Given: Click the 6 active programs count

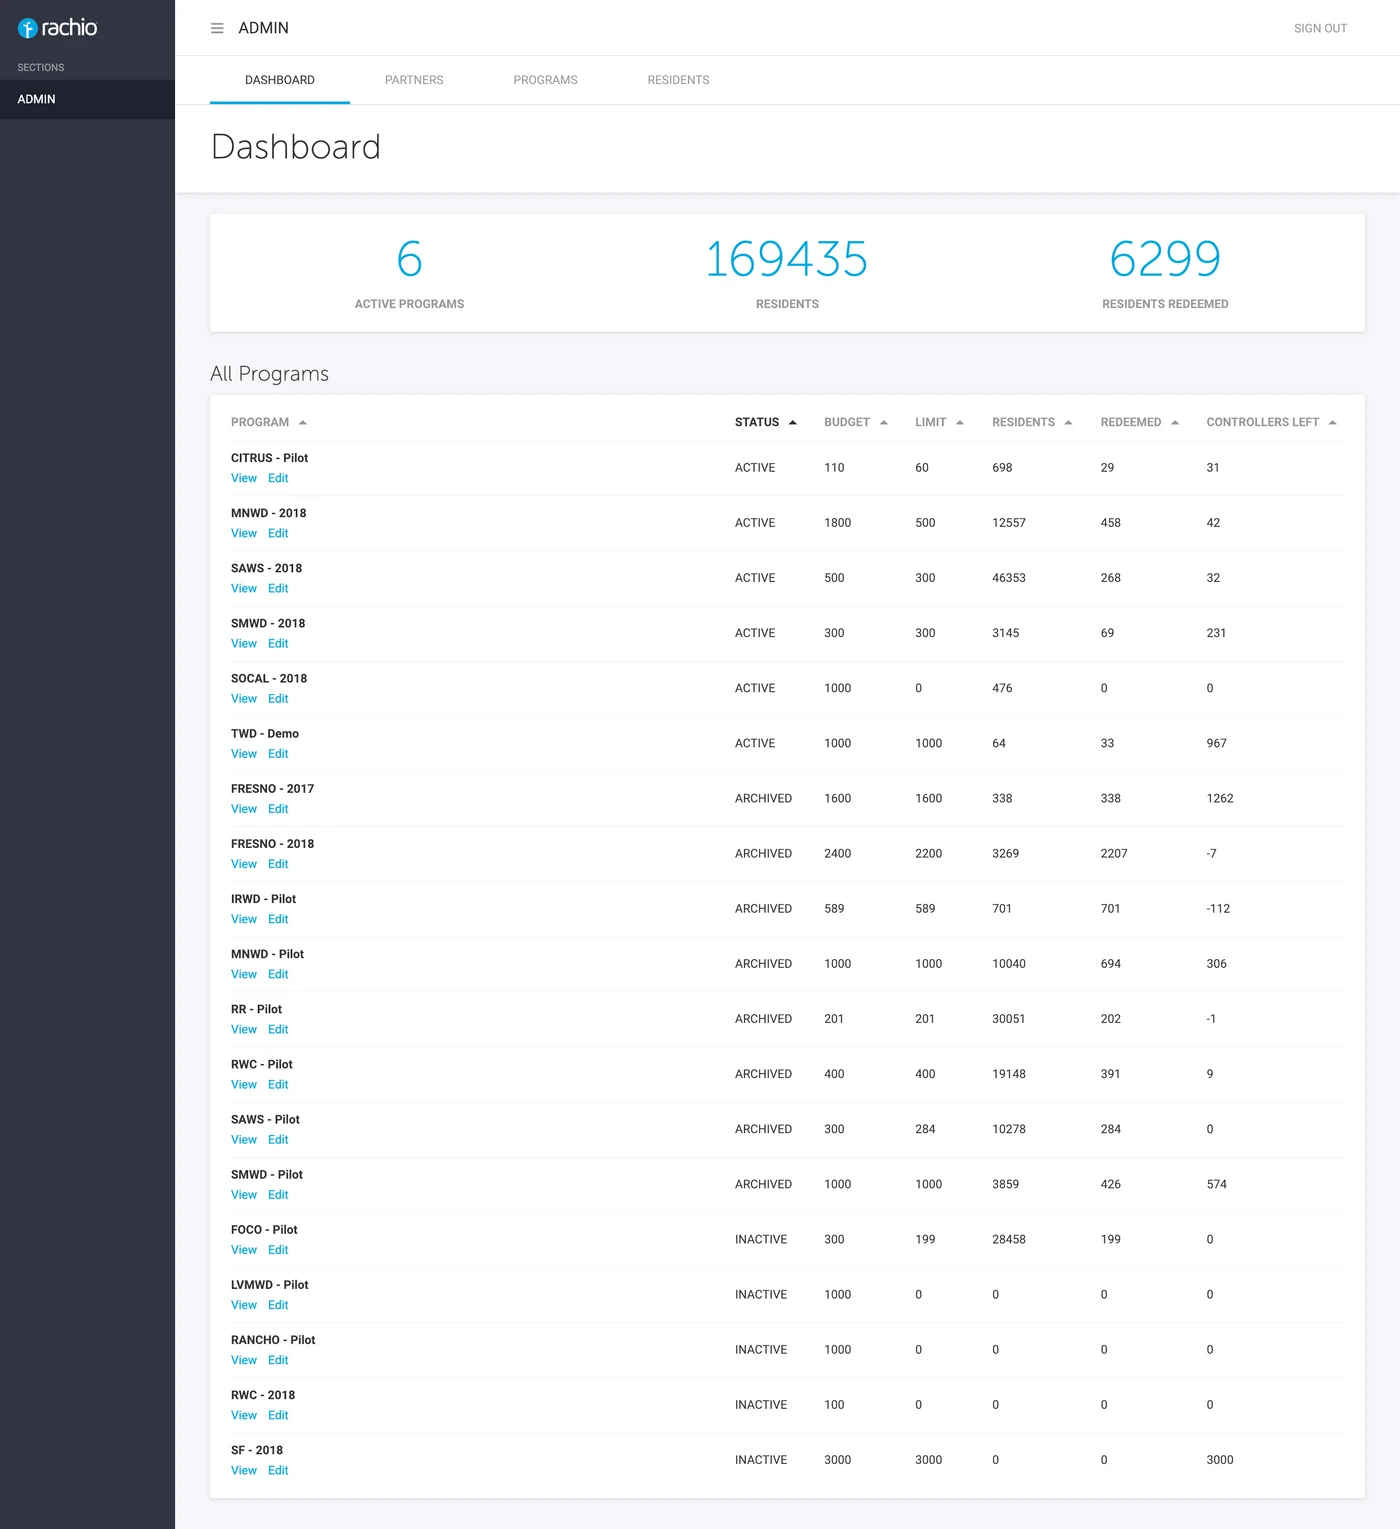Looking at the screenshot, I should [x=409, y=259].
